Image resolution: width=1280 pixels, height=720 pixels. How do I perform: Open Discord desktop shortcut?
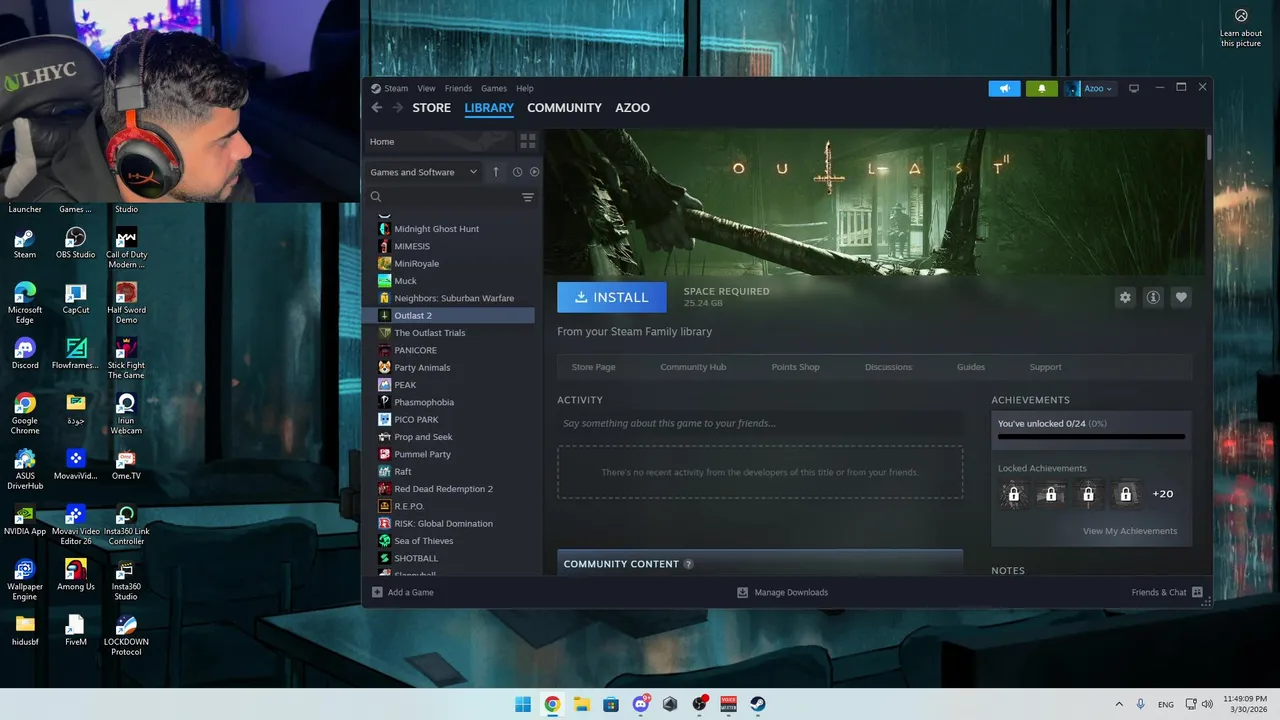pyautogui.click(x=25, y=354)
